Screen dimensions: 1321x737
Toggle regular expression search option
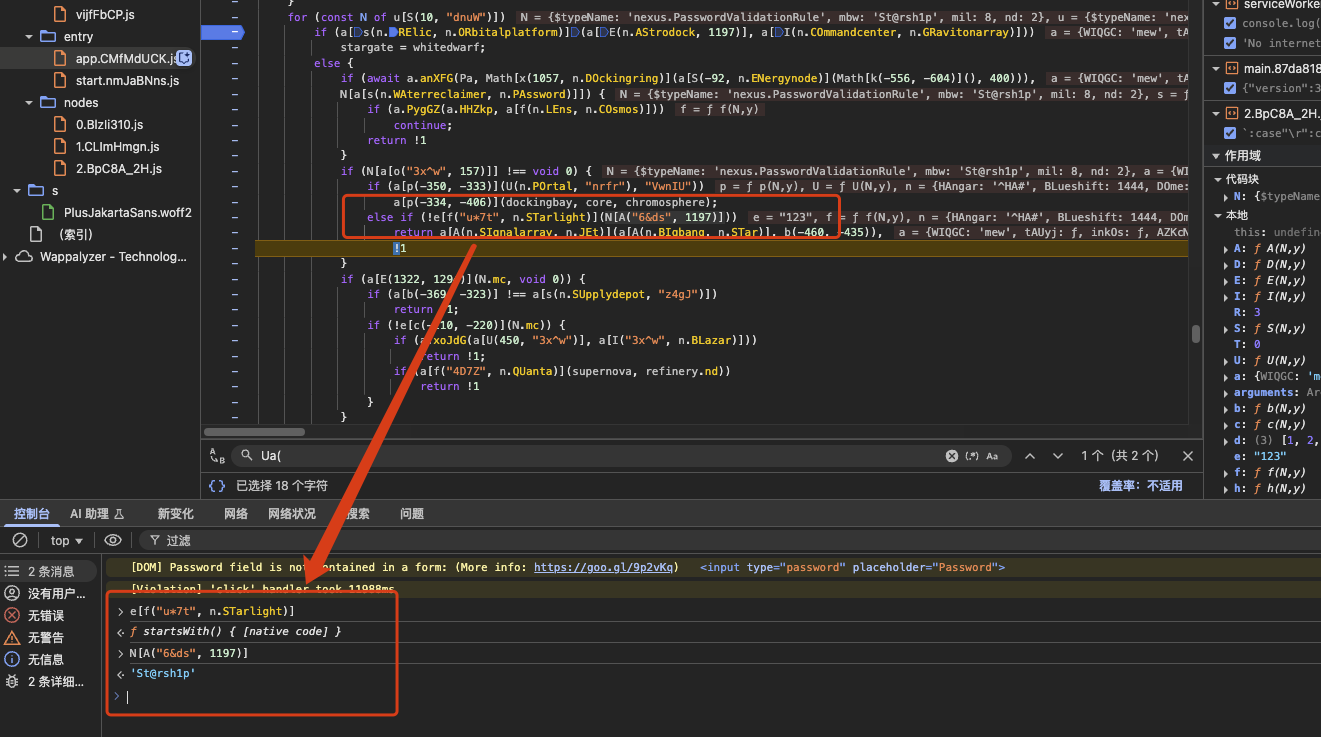[x=972, y=456]
